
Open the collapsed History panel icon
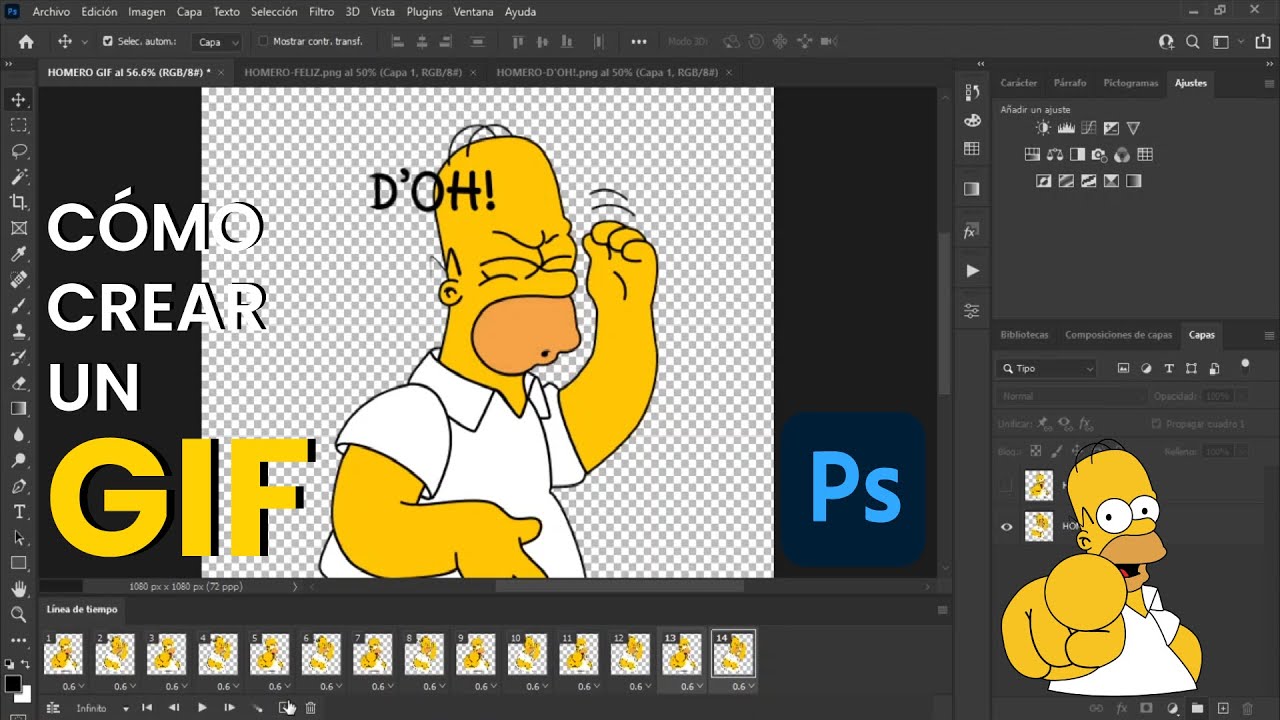tap(972, 92)
